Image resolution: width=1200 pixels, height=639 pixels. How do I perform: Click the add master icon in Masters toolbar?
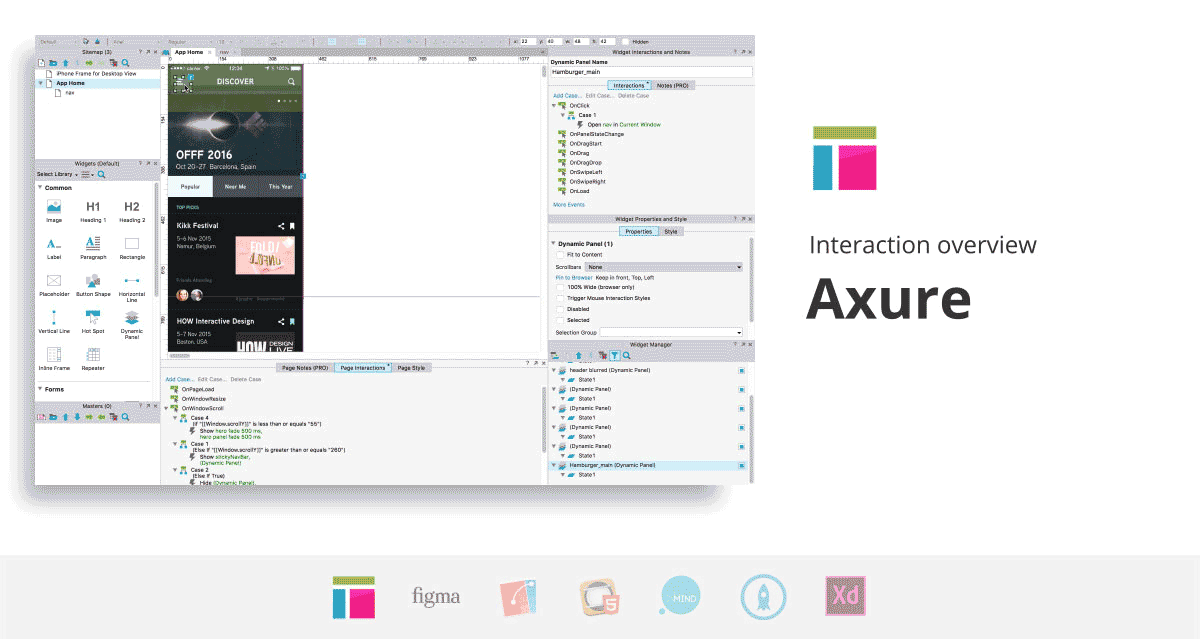coord(41,416)
